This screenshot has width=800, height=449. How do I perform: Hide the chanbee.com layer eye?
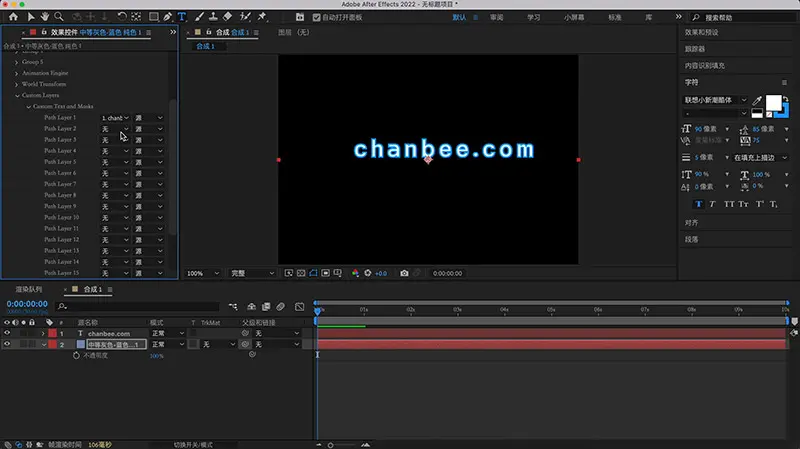click(x=7, y=333)
